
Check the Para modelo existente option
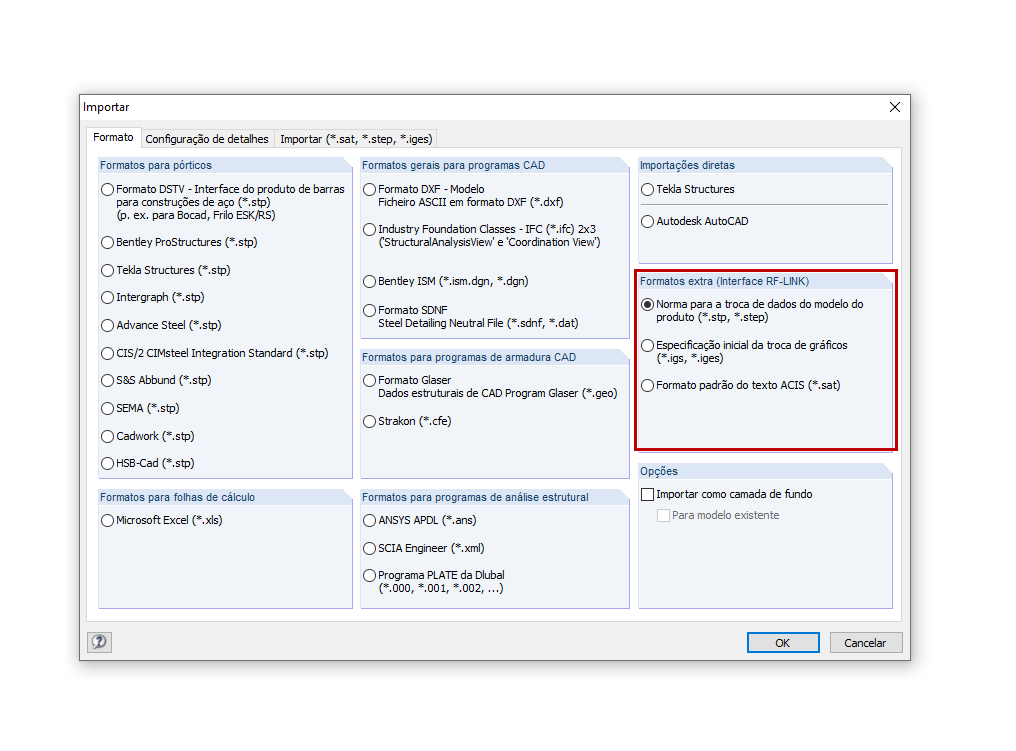663,514
